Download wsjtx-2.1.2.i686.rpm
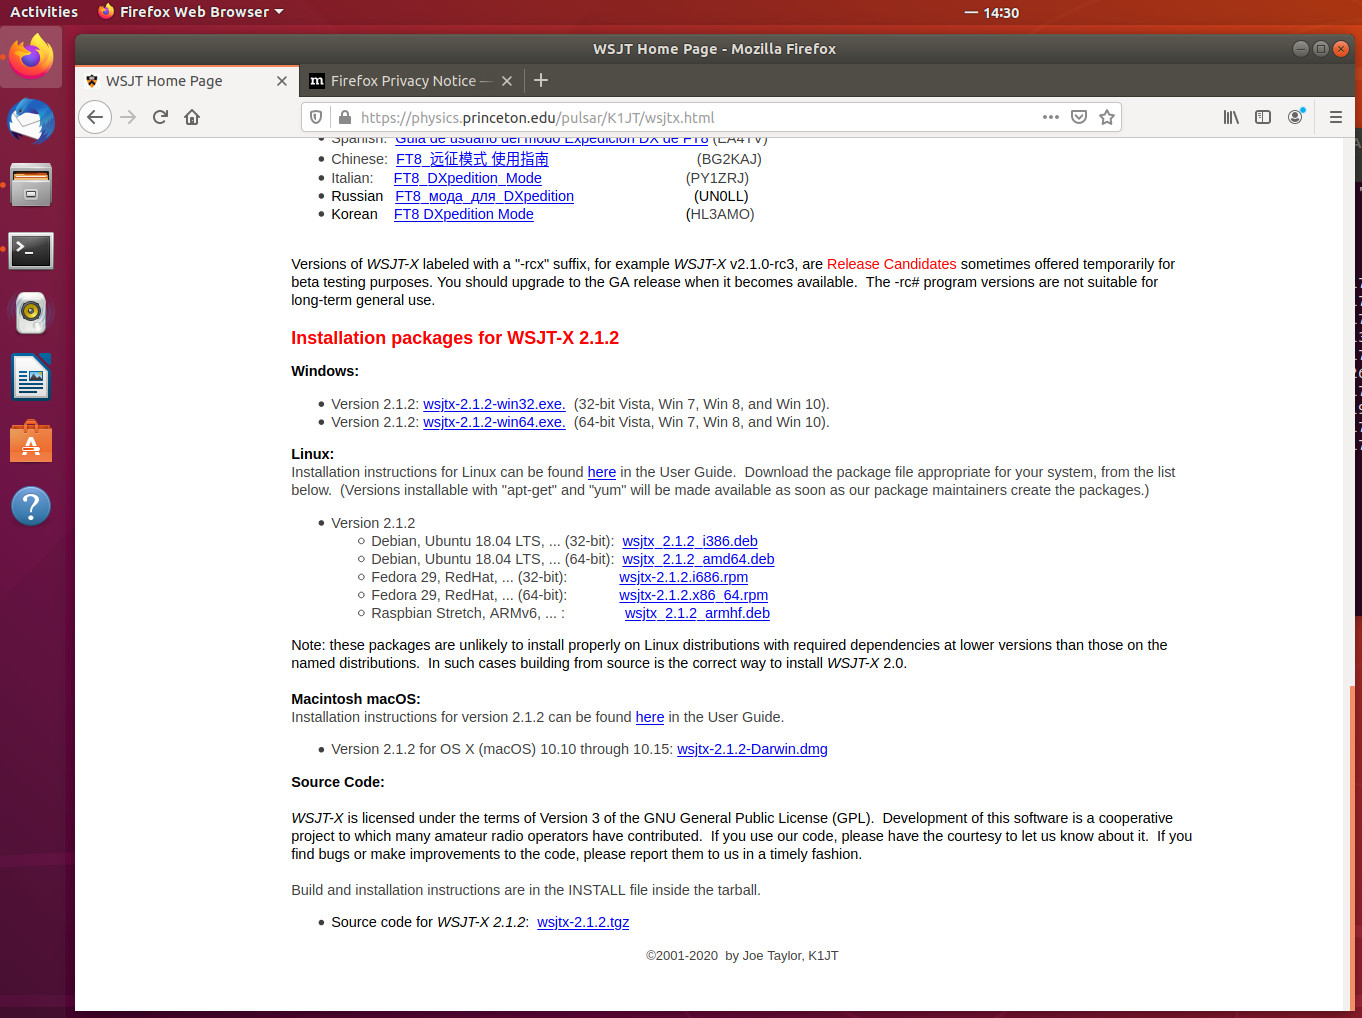1362x1018 pixels. [683, 577]
